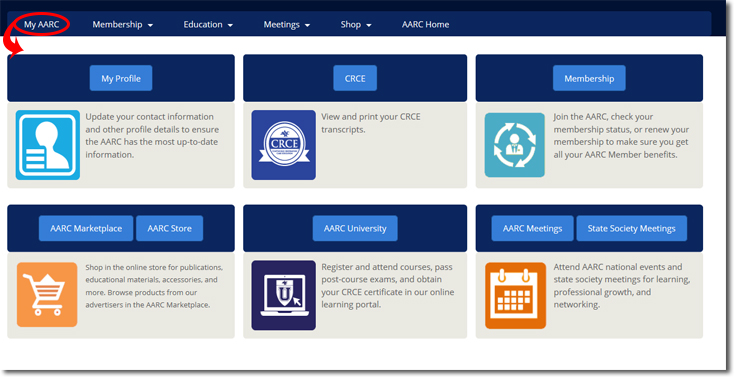Open the My AARC menu item

click(42, 24)
